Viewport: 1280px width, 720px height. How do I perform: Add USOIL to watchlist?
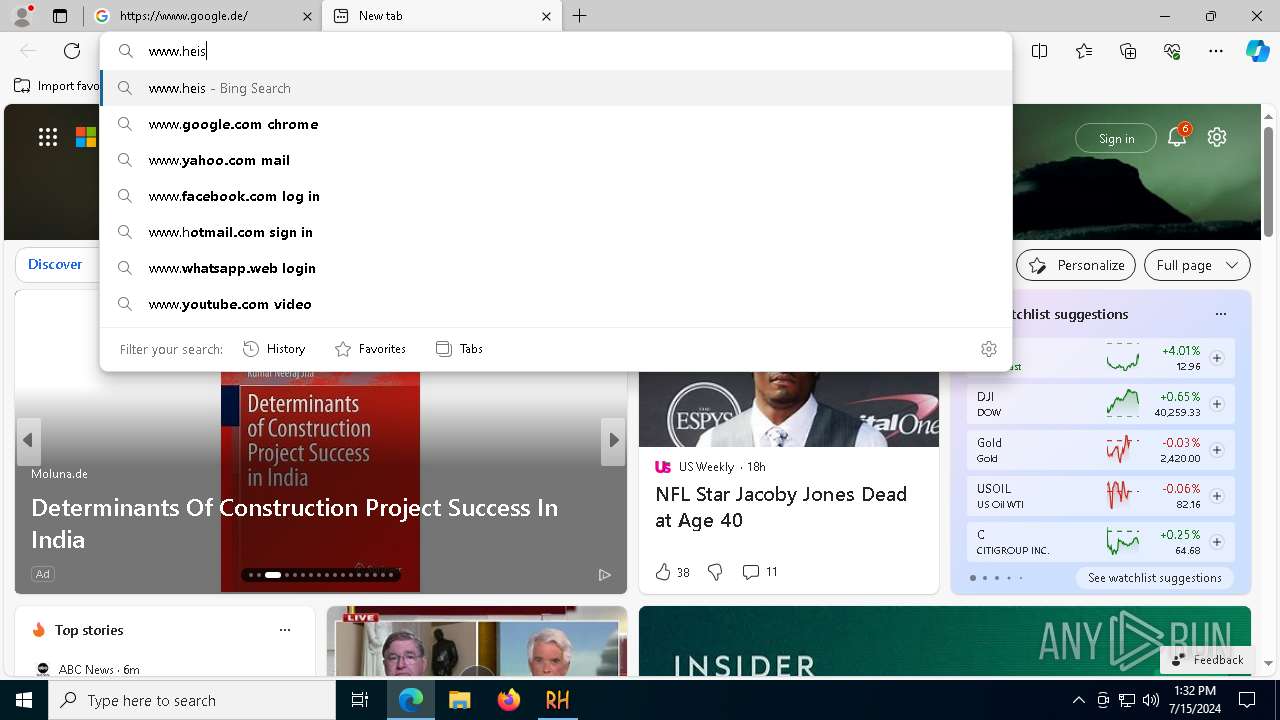click(x=1217, y=496)
